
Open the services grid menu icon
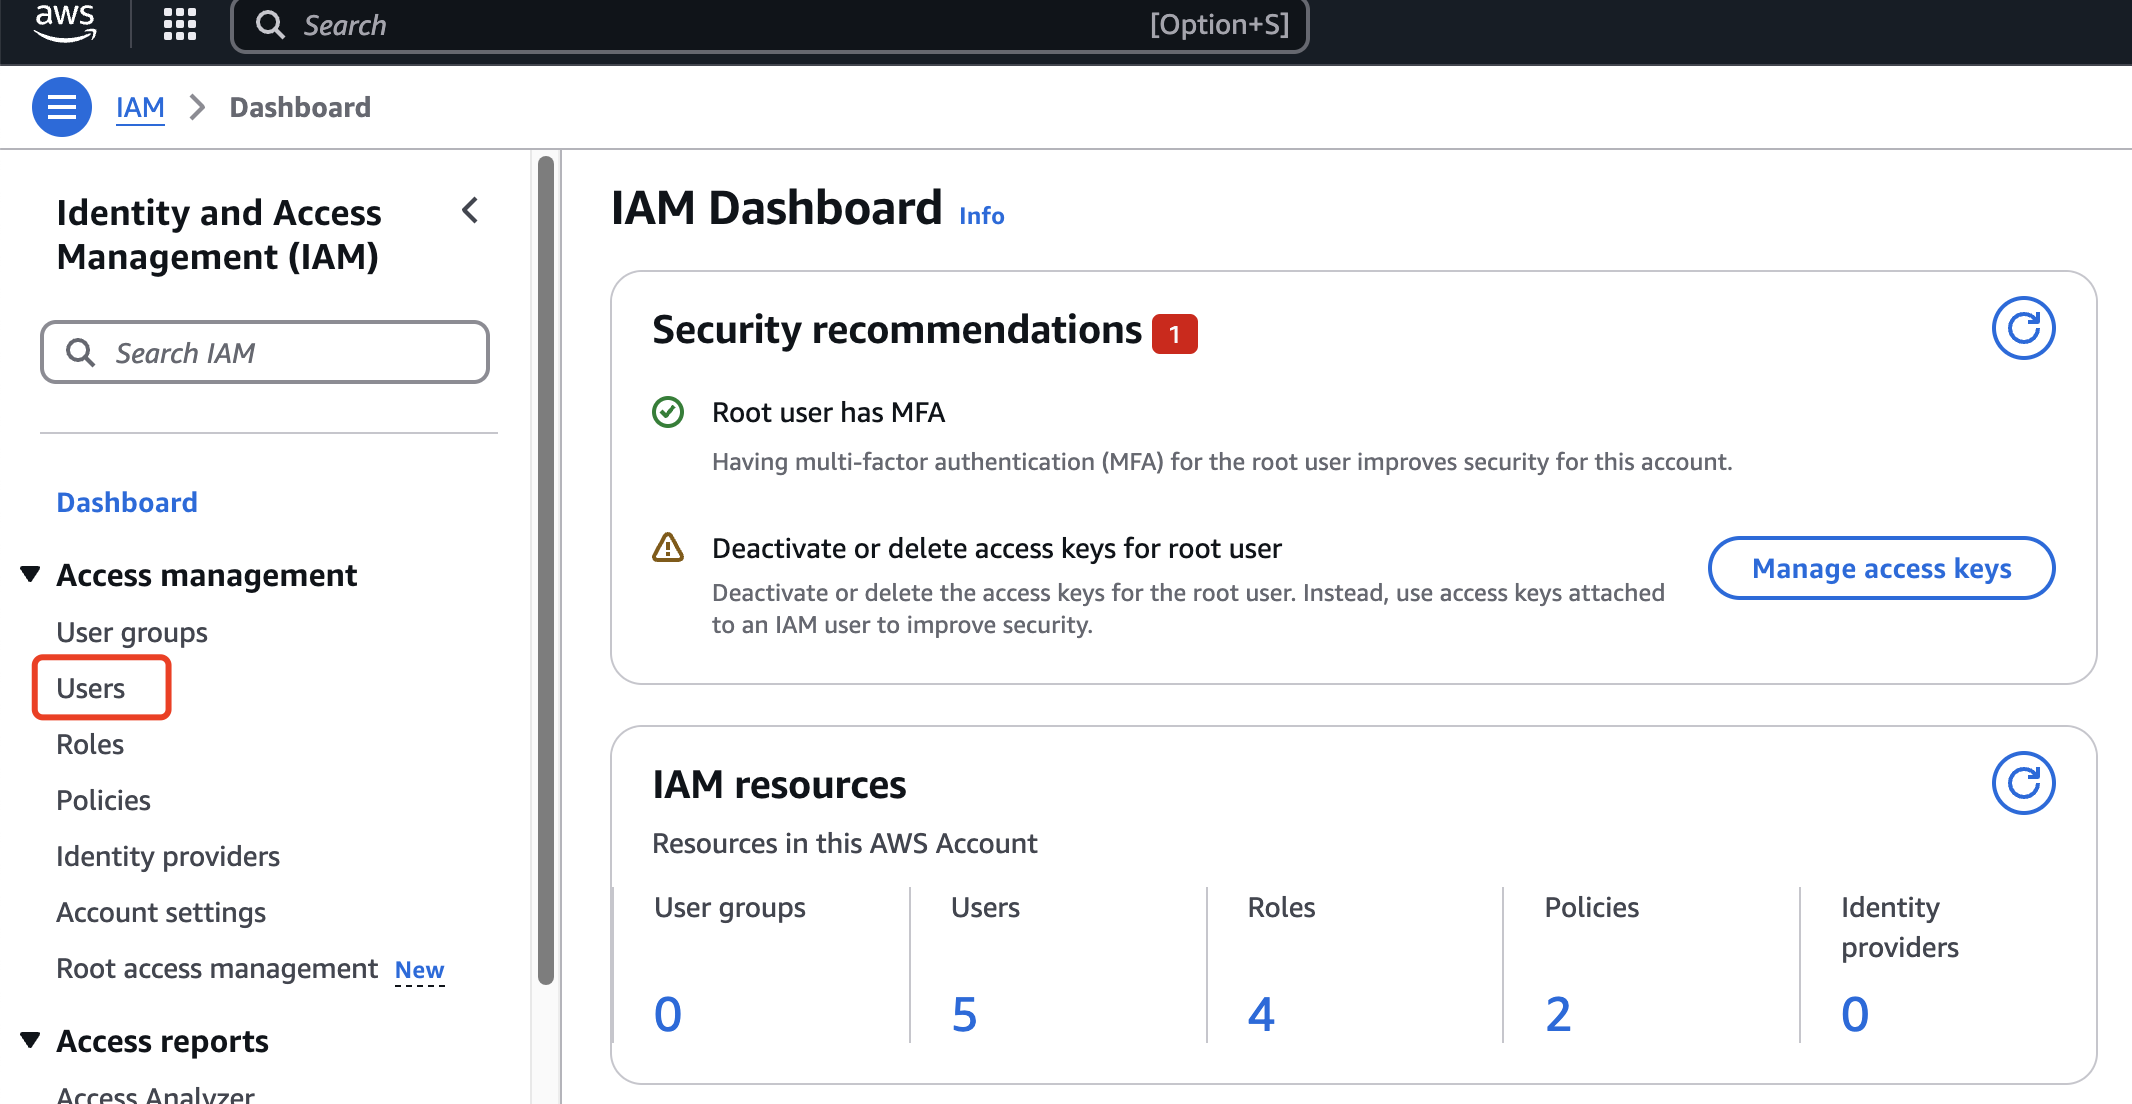180,23
